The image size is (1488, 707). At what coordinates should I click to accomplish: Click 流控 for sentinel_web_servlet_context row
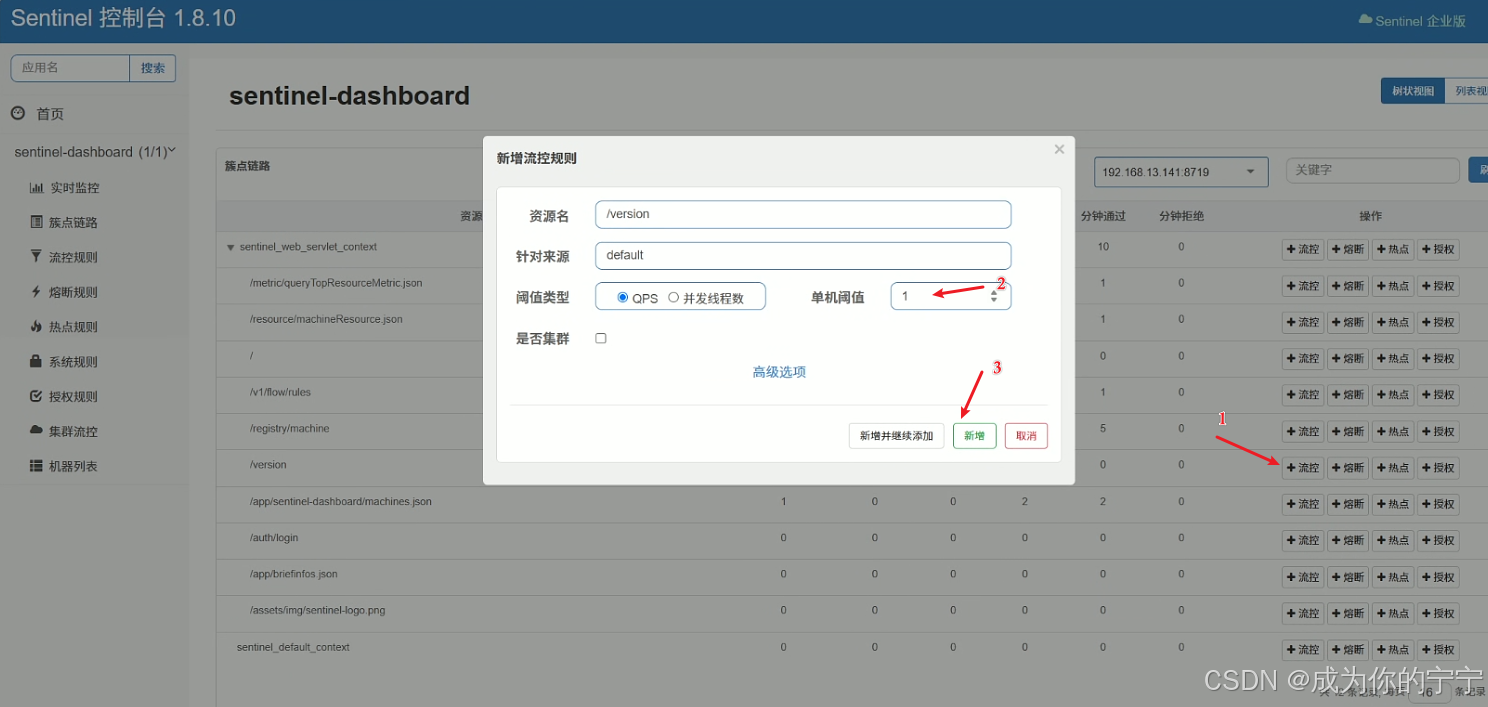pos(1303,250)
